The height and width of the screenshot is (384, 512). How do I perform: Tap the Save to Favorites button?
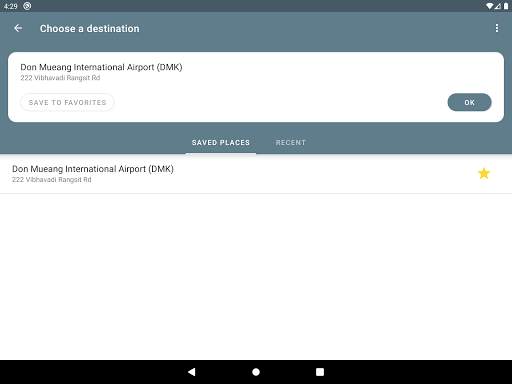(x=67, y=102)
